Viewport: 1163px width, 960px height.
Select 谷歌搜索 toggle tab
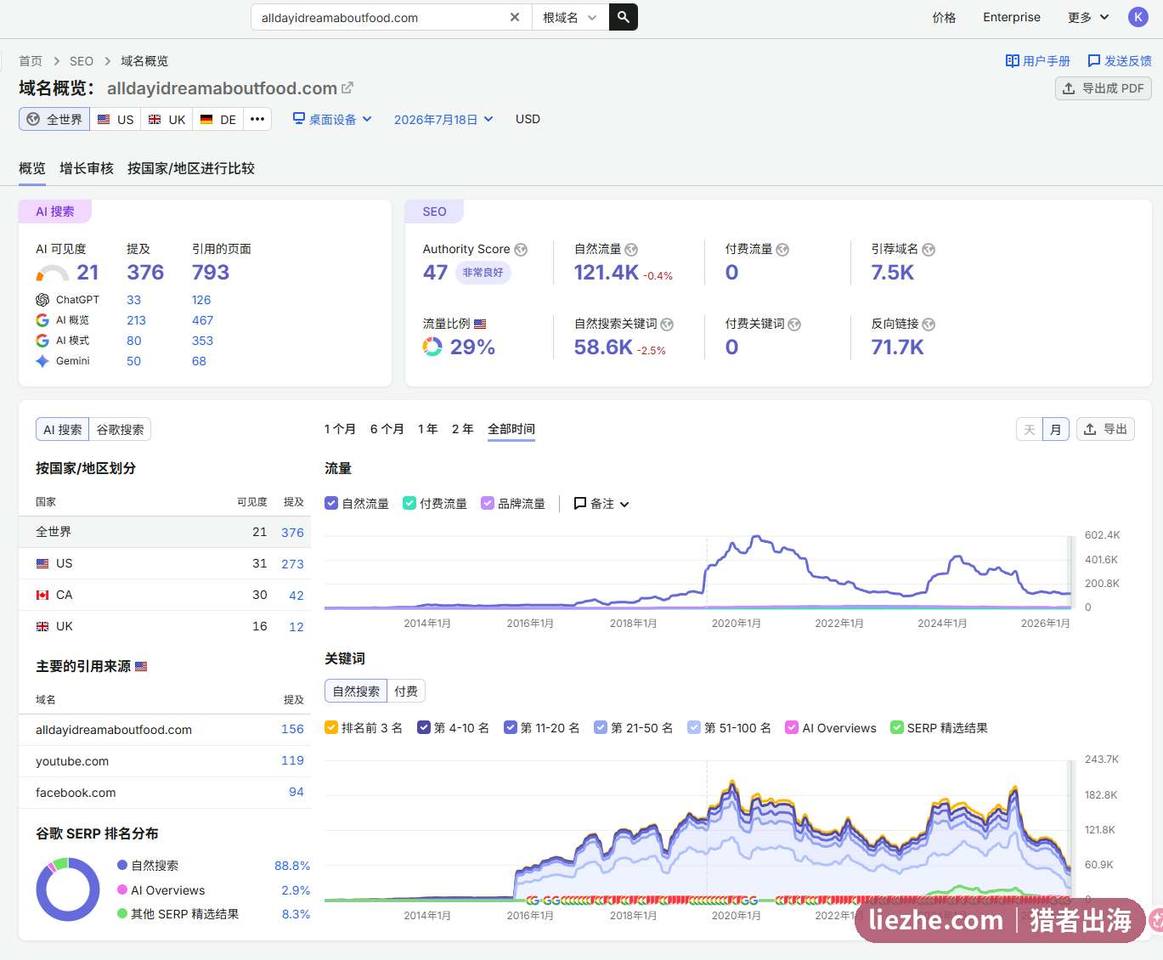[120, 429]
